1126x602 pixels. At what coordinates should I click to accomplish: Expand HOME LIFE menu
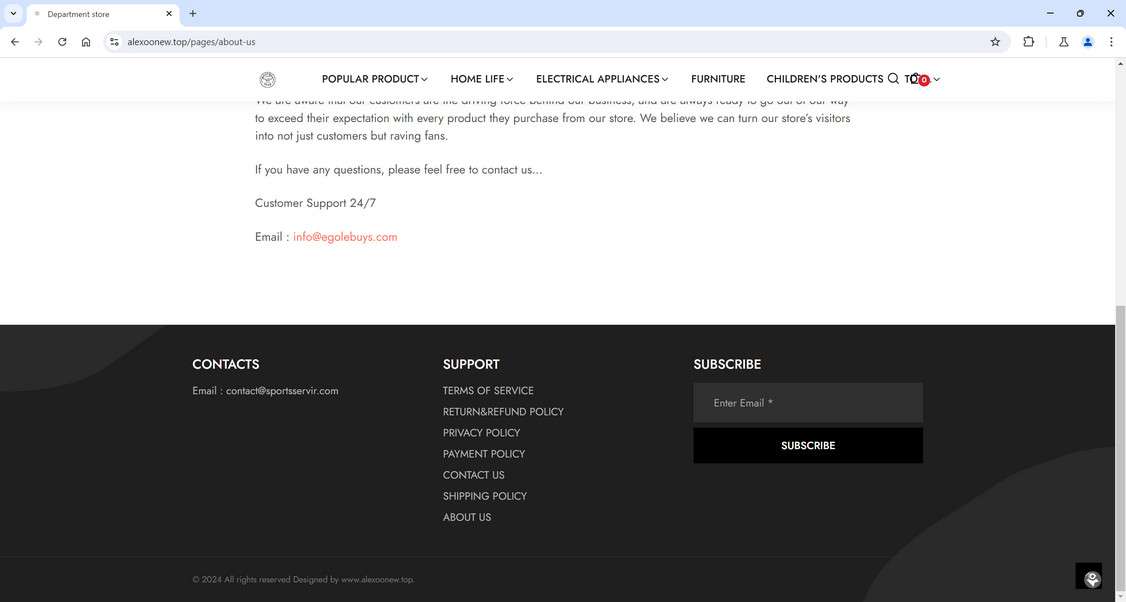click(x=481, y=79)
